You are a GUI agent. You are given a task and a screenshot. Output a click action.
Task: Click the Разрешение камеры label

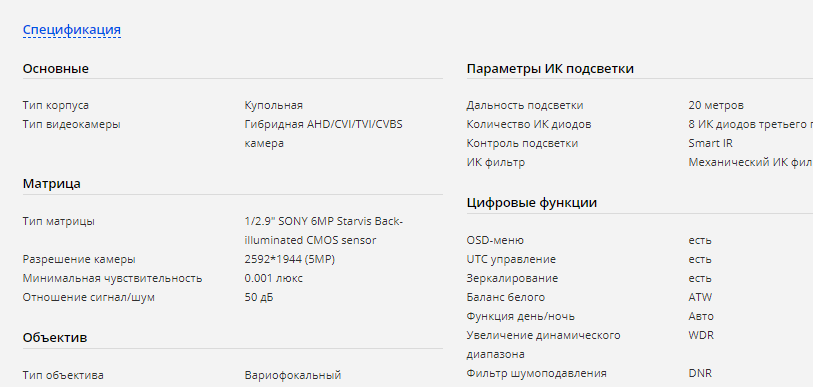[x=79, y=259]
